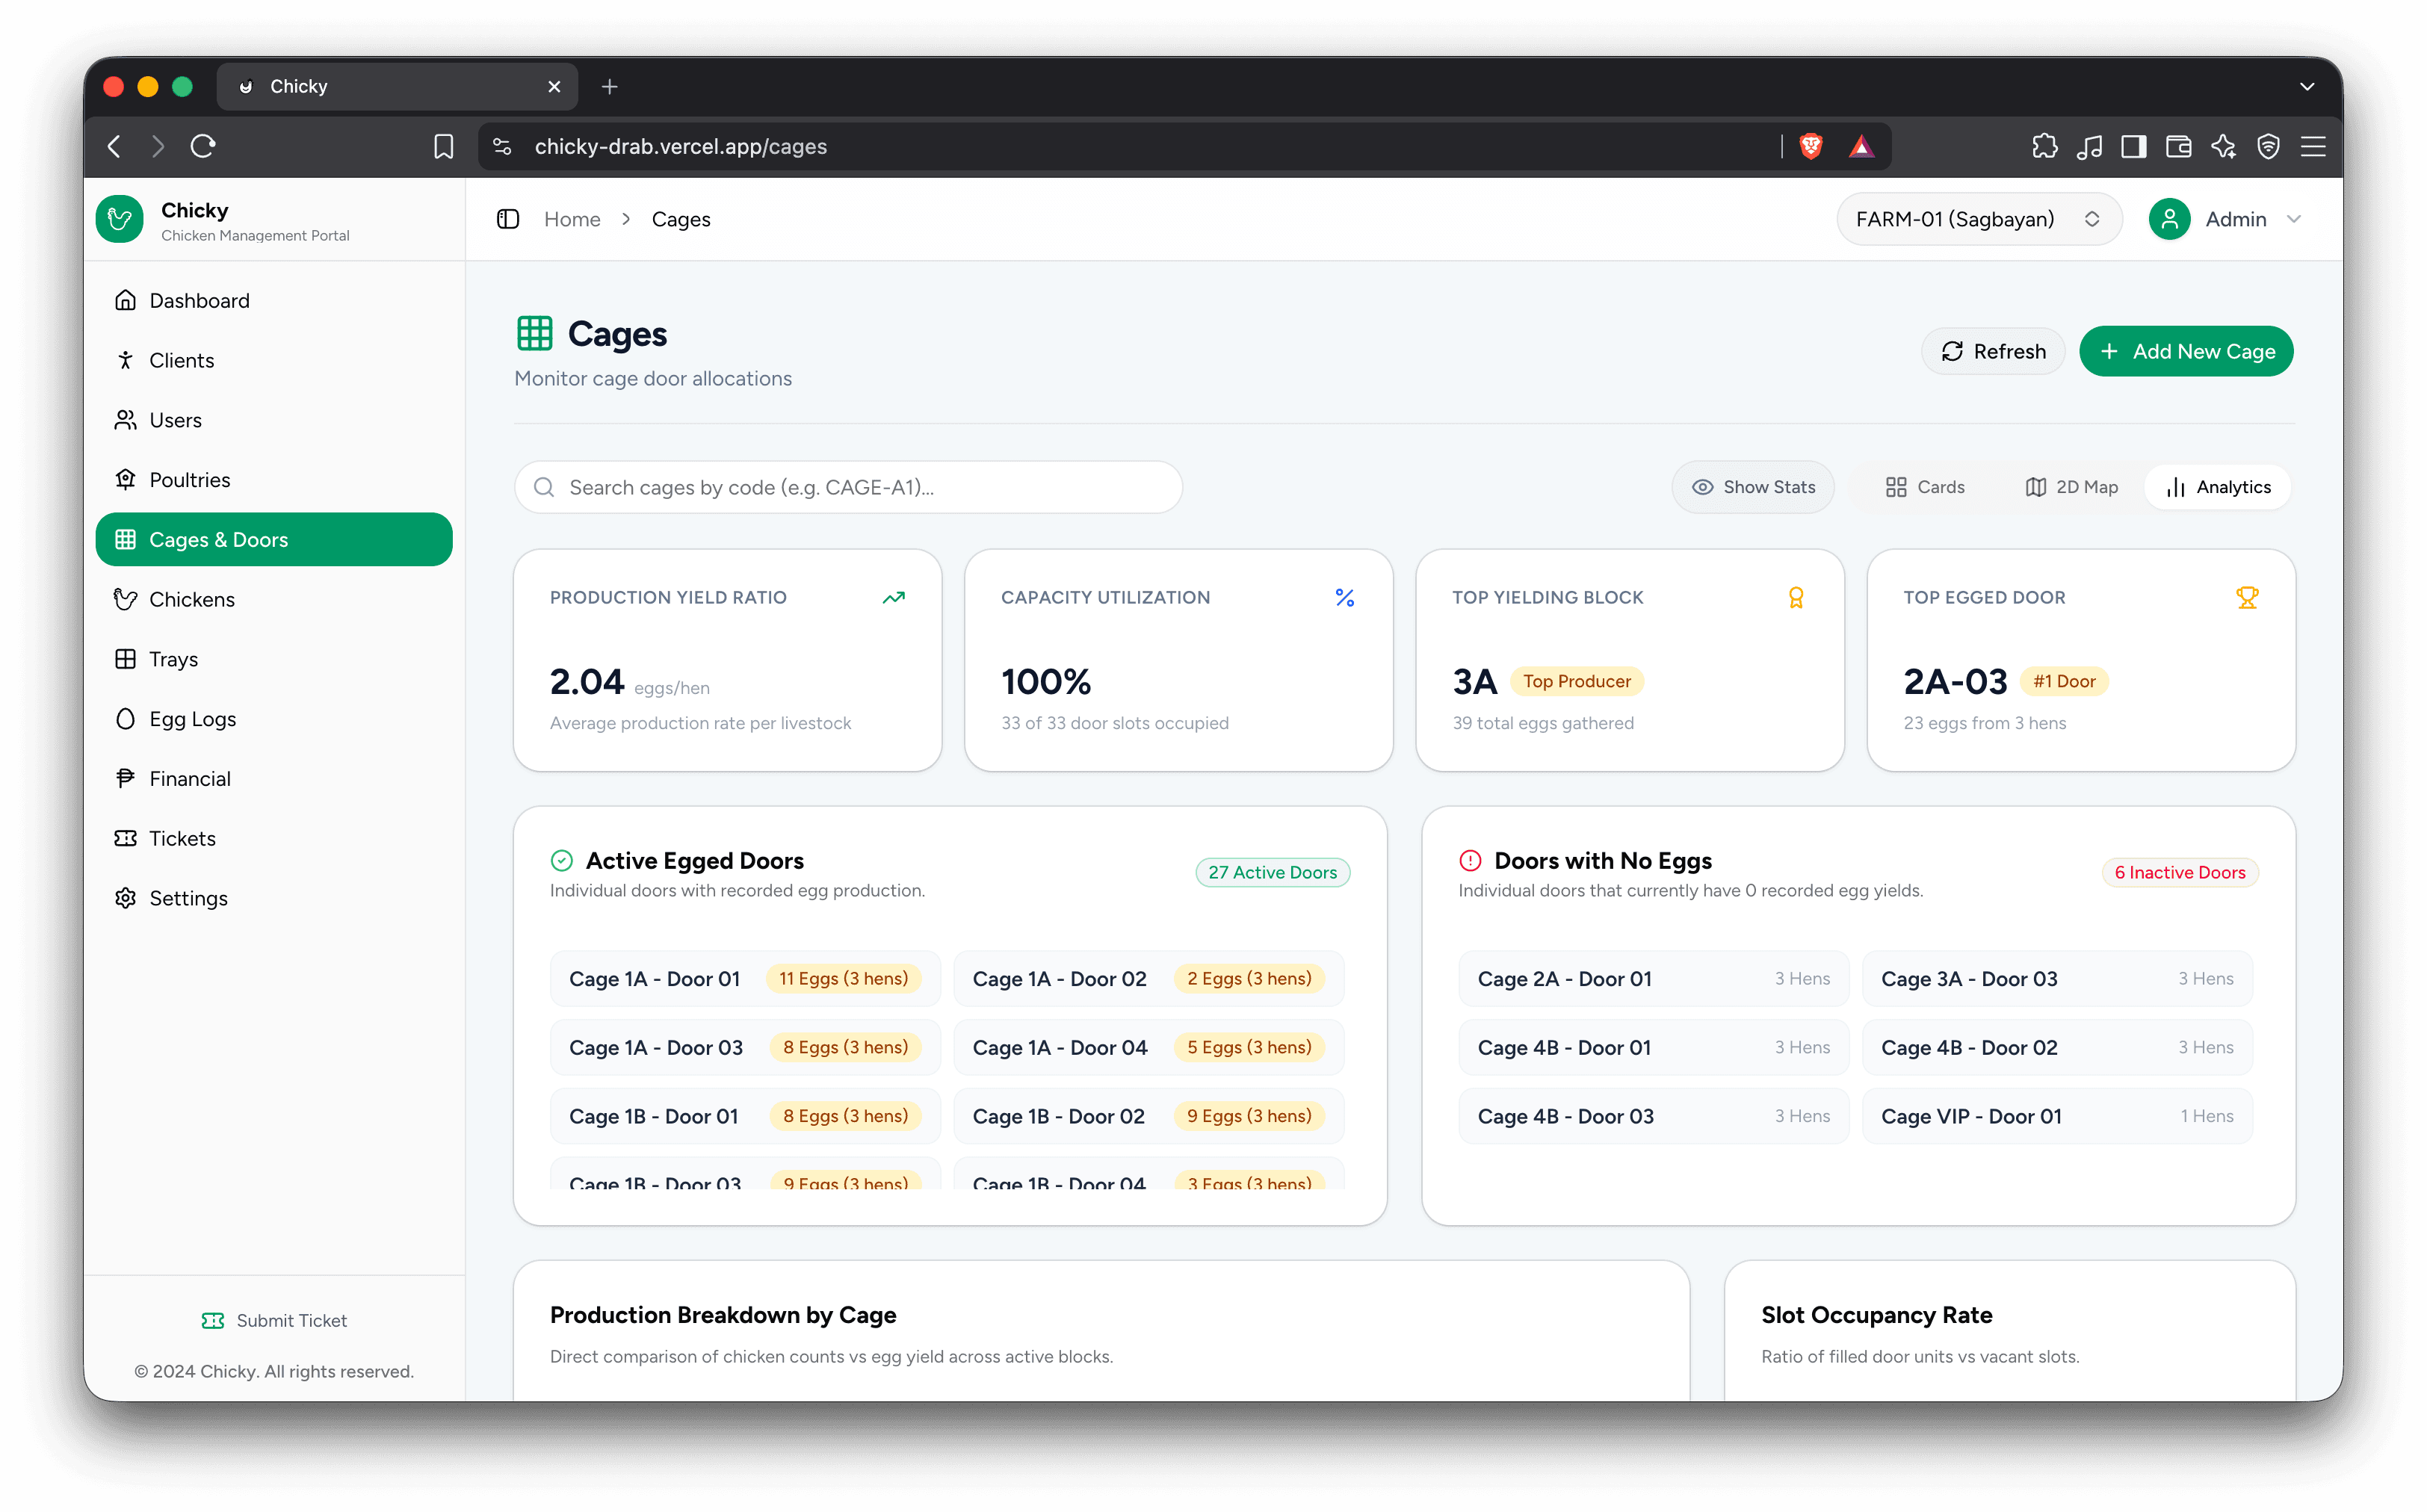Open the Trays sidebar item
Screen dimensions: 2427x1512
point(274,659)
